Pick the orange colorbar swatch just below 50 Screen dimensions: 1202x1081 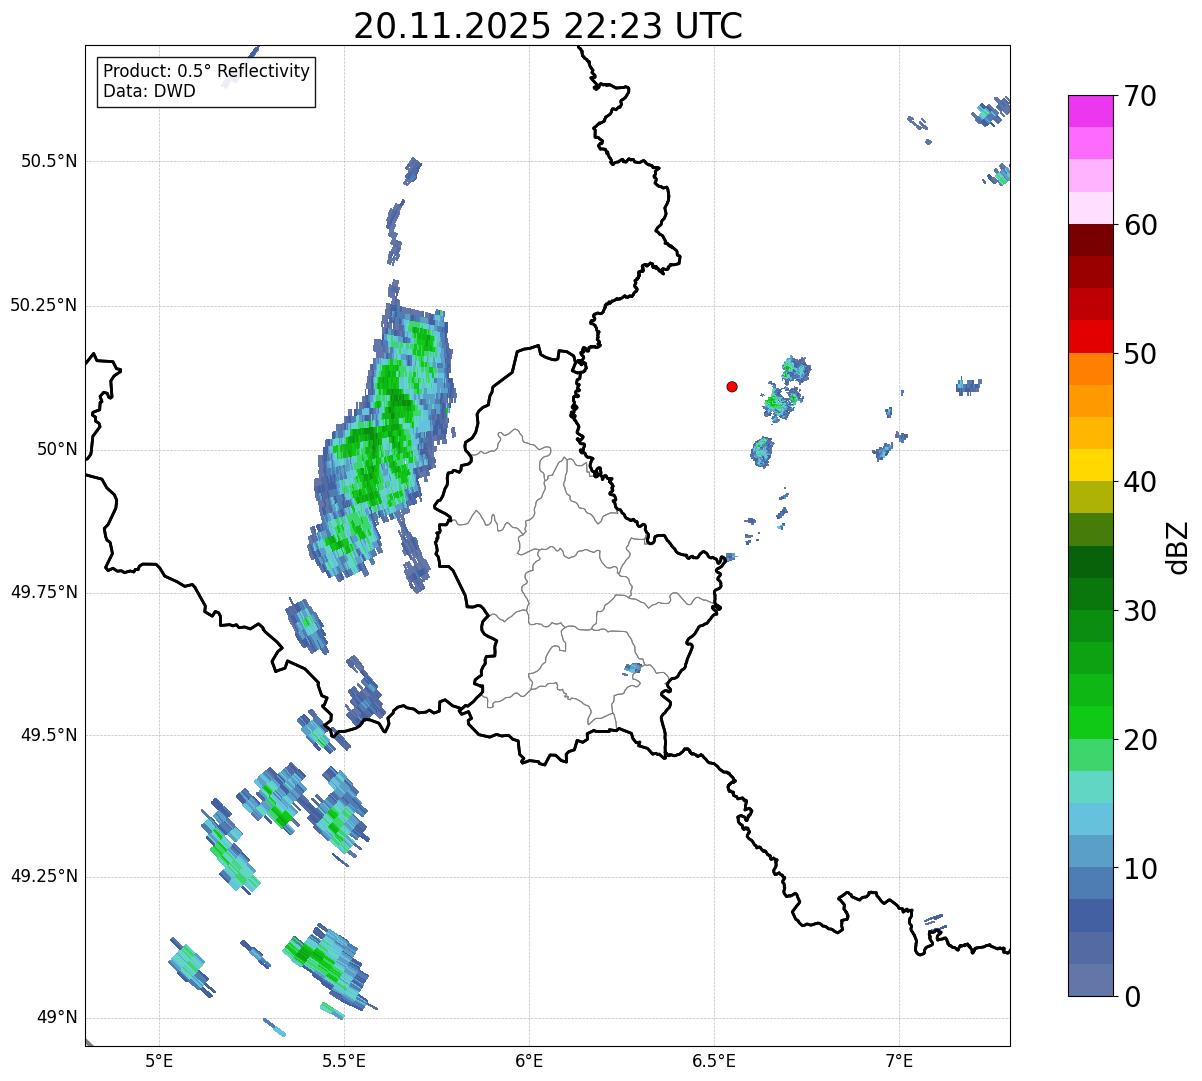pyautogui.click(x=1091, y=369)
